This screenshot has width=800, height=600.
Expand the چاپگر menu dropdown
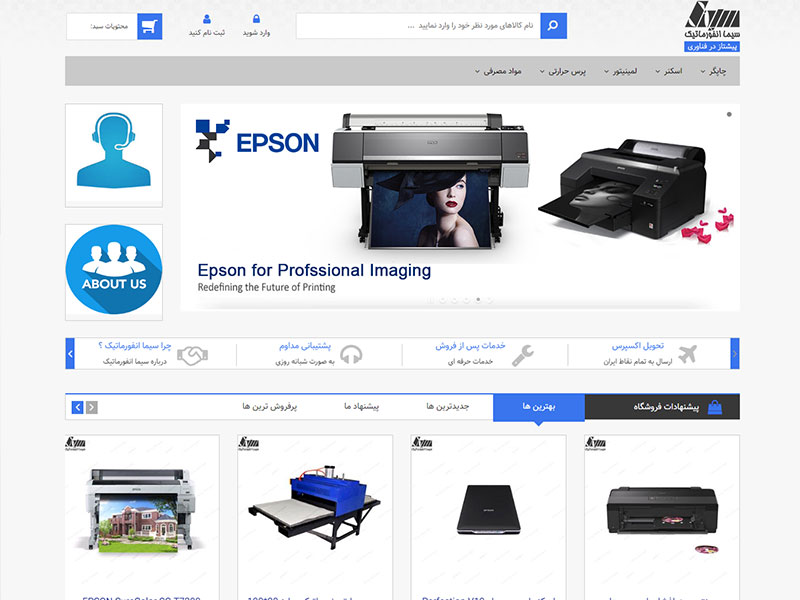[713, 71]
